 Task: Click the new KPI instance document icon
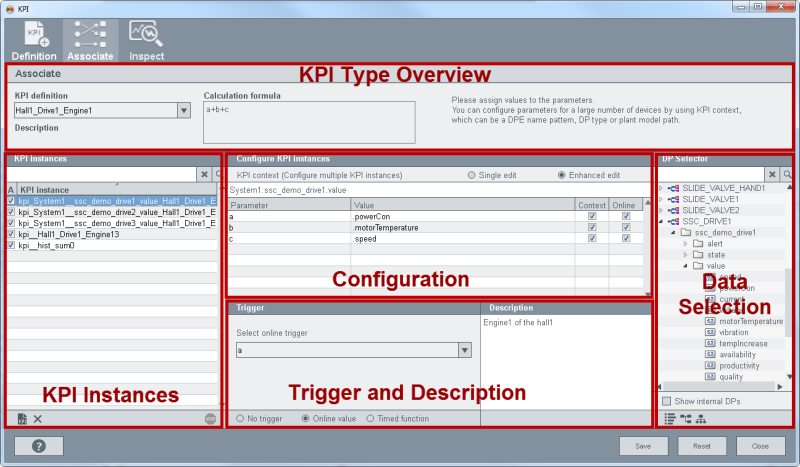[21, 419]
